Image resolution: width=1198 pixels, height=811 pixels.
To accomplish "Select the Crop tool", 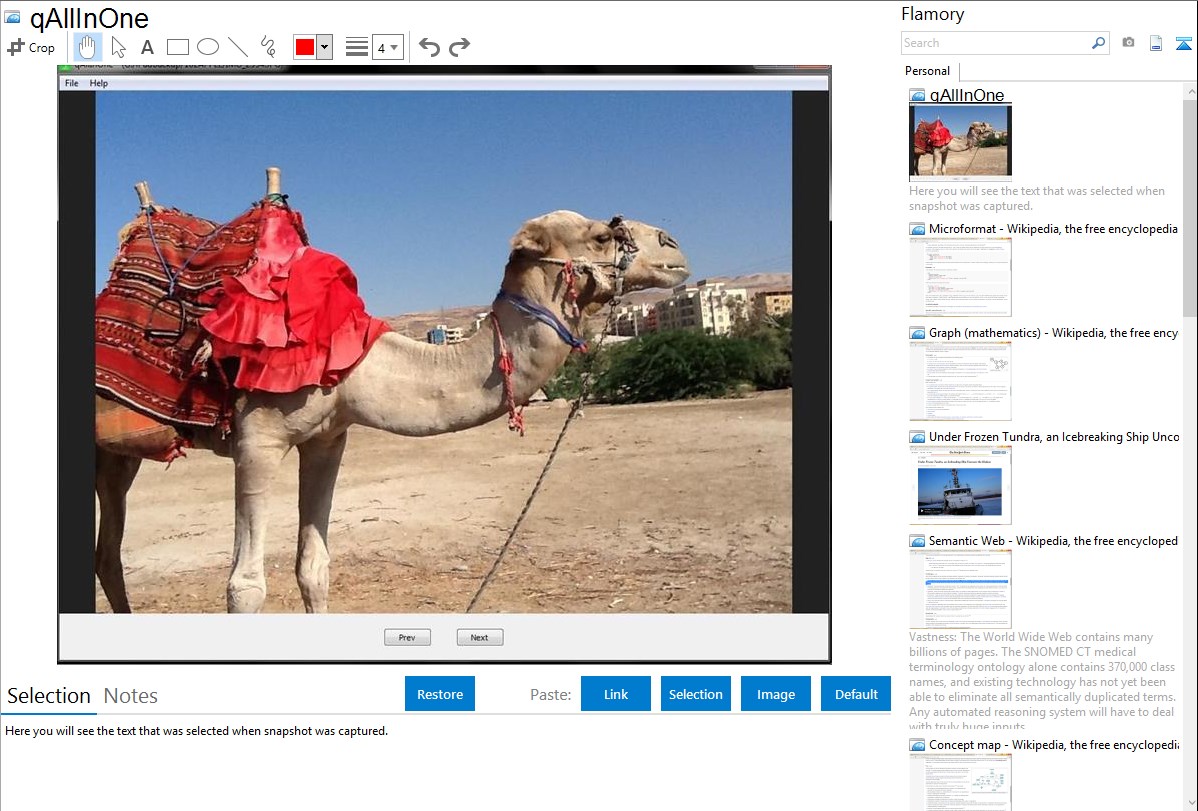I will (x=31, y=47).
